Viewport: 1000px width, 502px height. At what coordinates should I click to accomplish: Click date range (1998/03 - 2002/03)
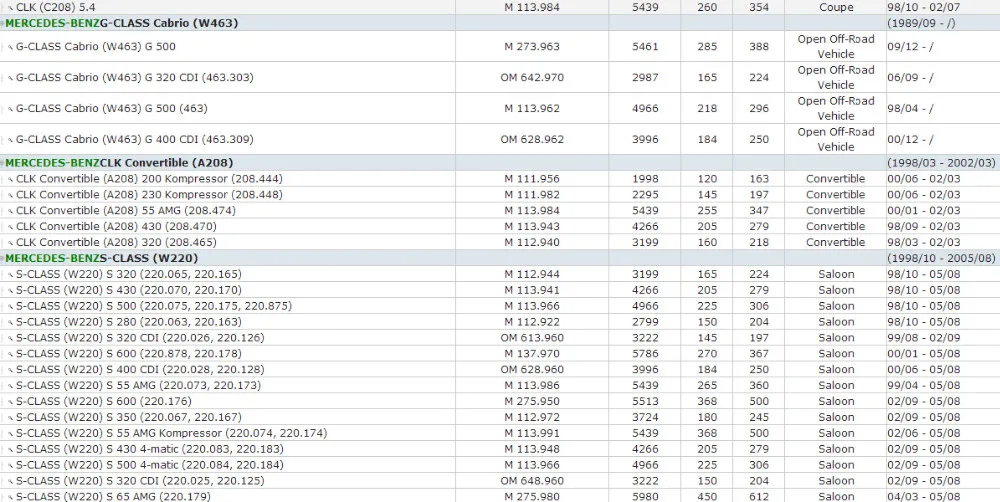tap(941, 163)
